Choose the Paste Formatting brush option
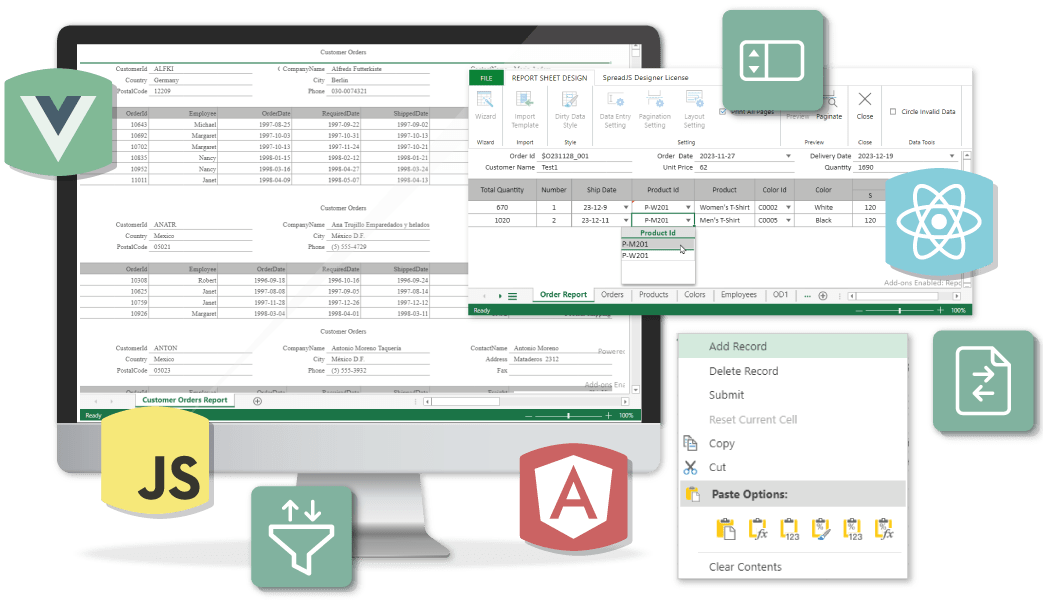This screenshot has height=600, width=1043. coord(821,529)
